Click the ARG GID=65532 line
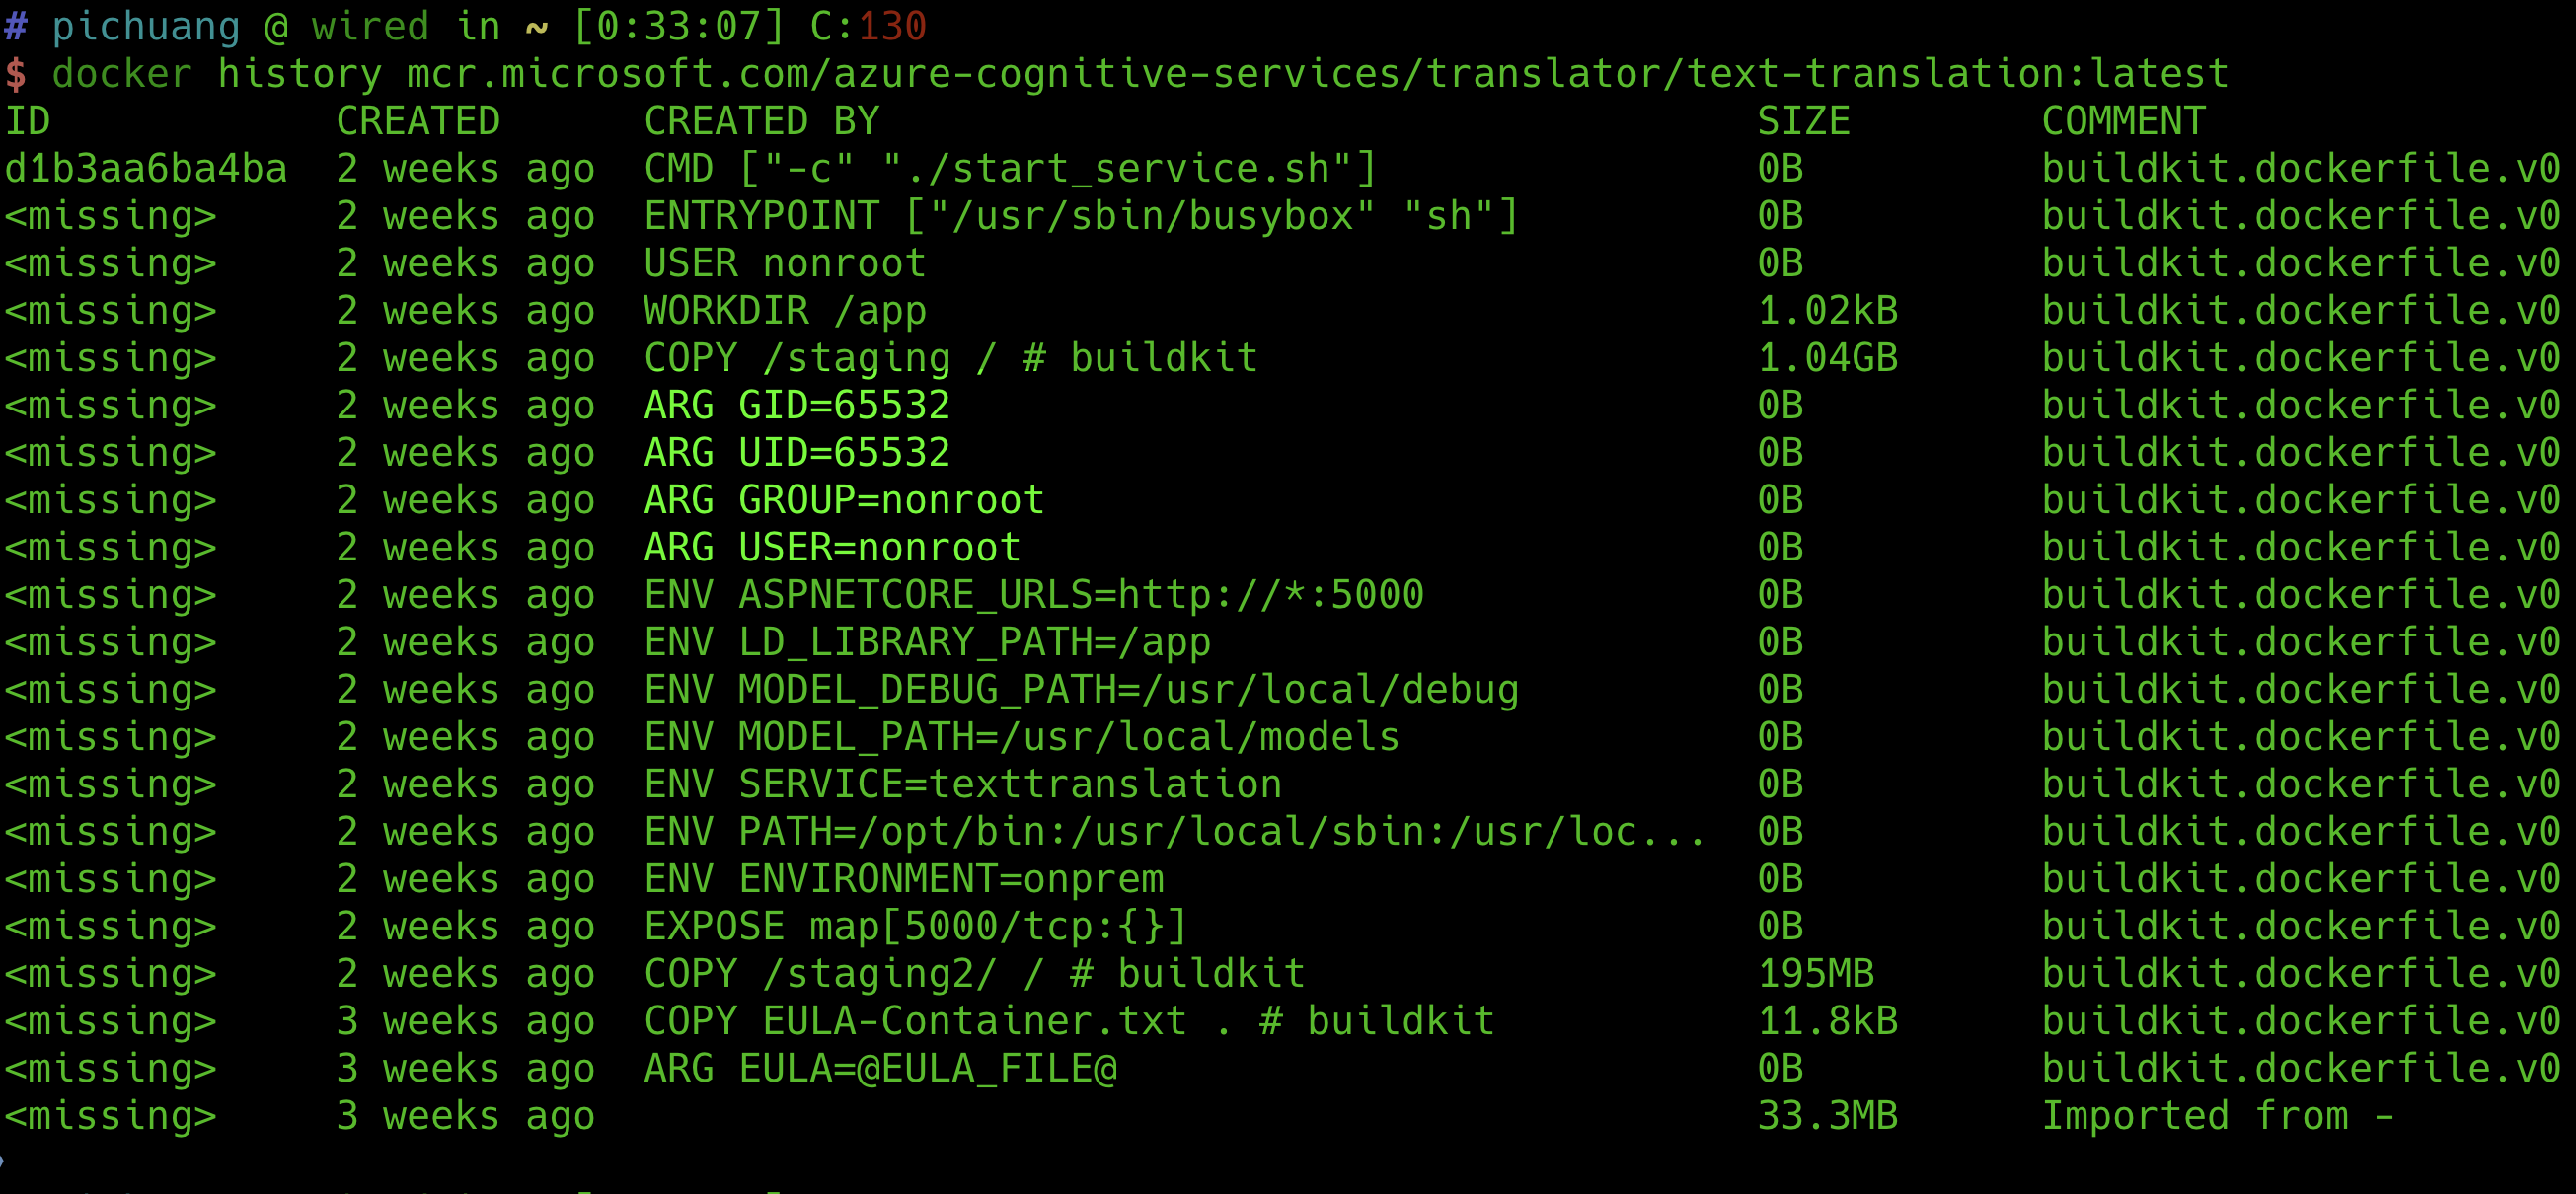This screenshot has height=1194, width=2576. [x=797, y=405]
